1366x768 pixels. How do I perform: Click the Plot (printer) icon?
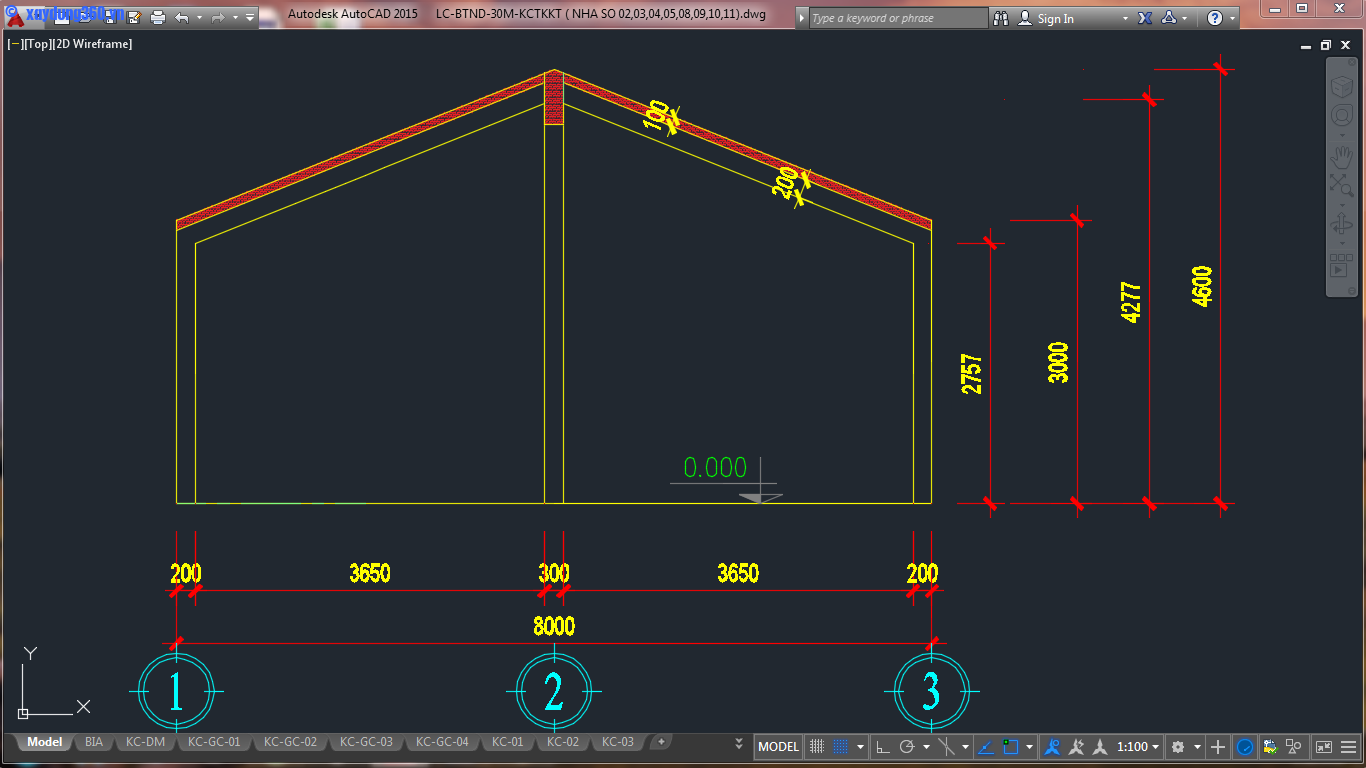coord(158,17)
